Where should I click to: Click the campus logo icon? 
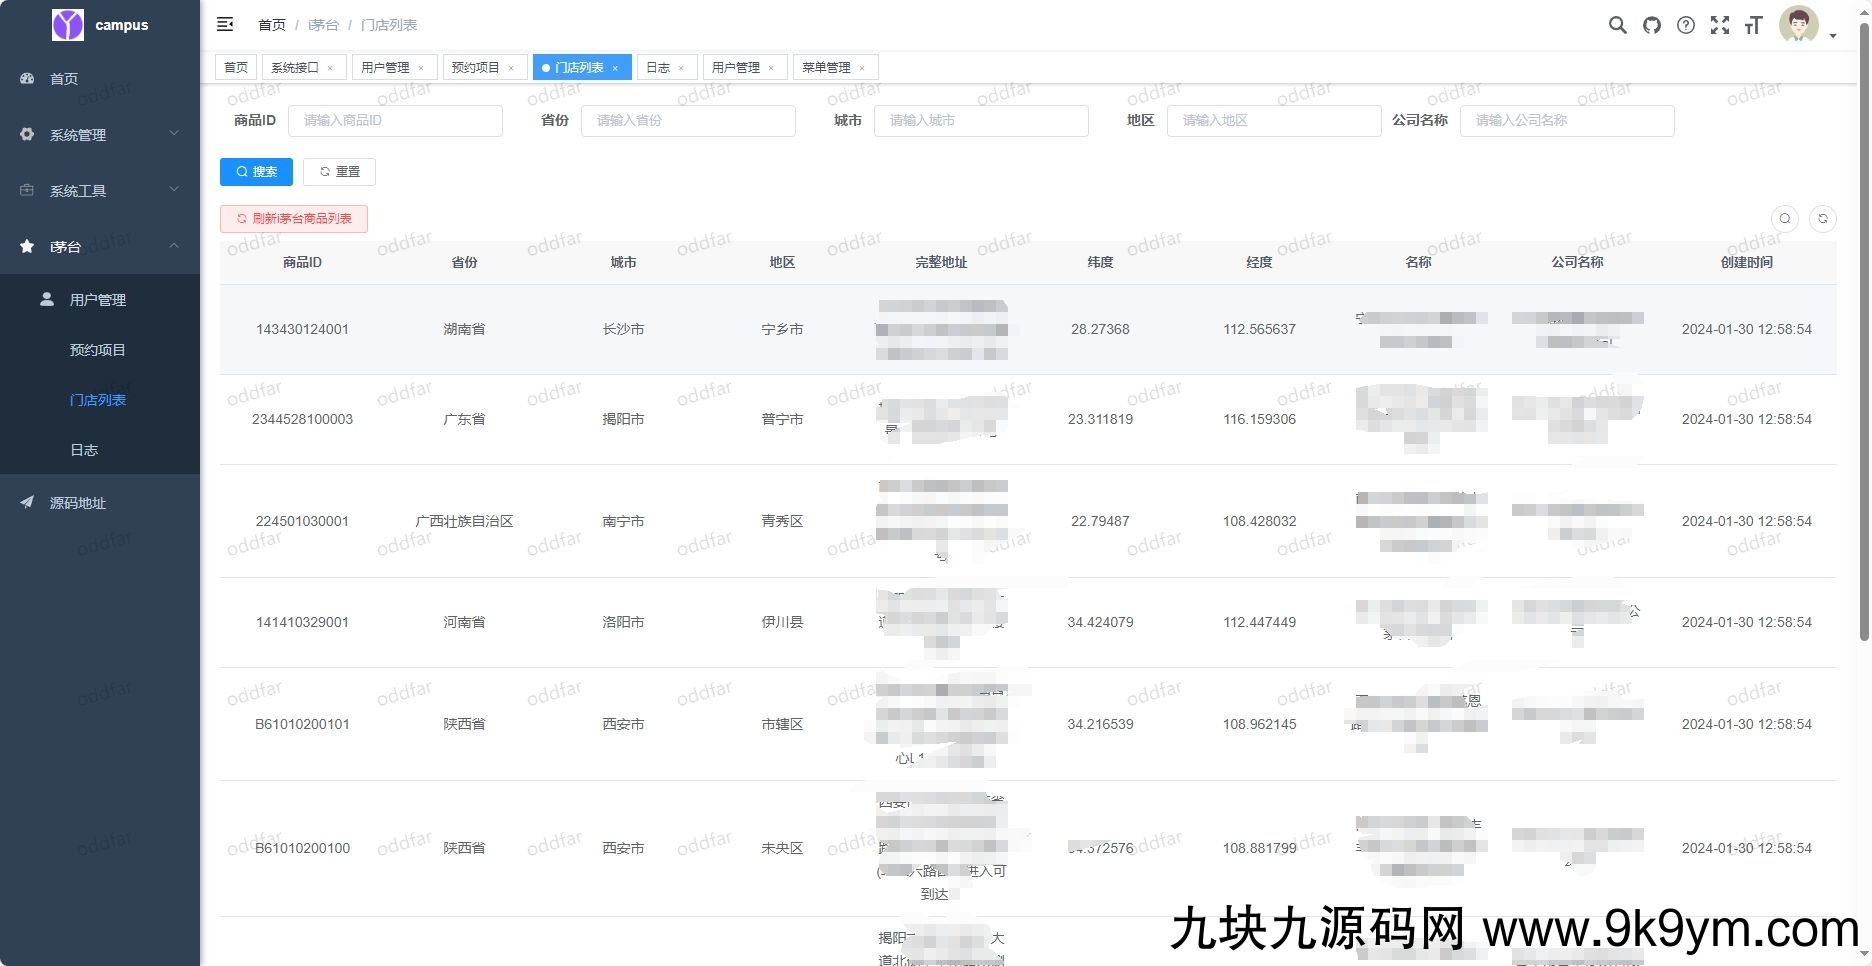point(66,23)
